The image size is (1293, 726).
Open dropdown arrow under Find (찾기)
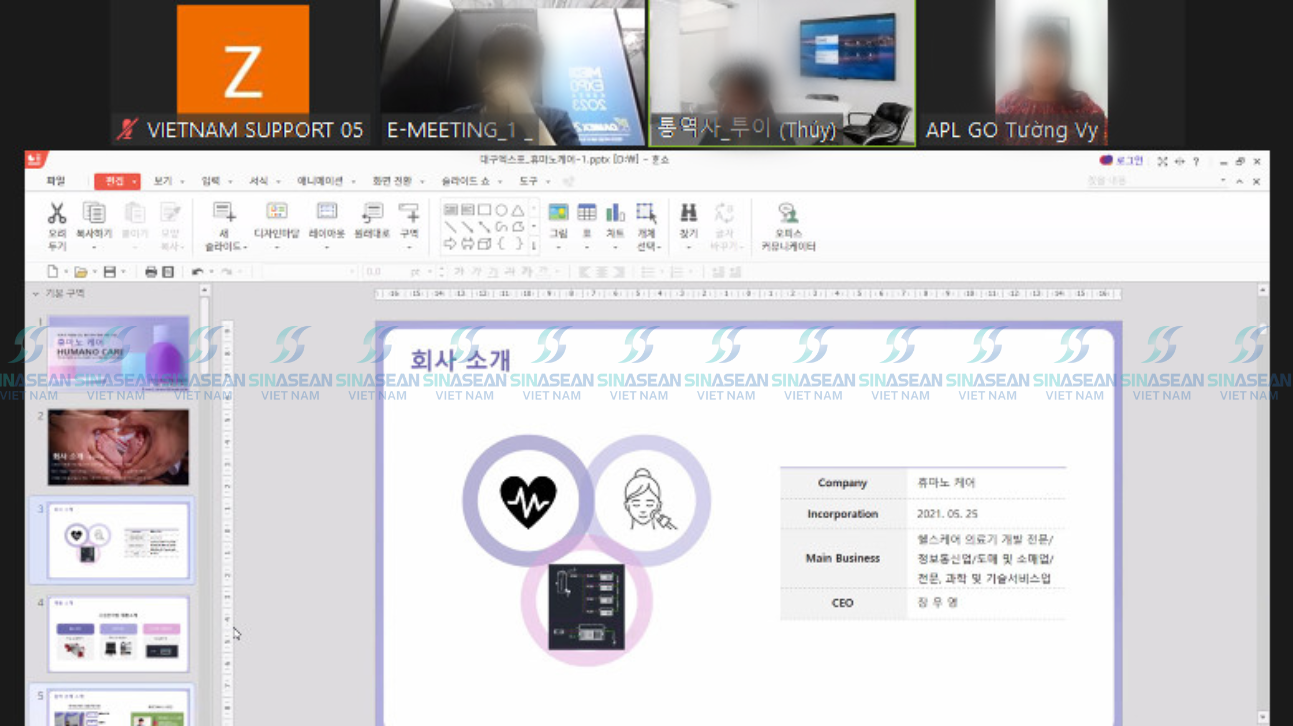click(688, 247)
